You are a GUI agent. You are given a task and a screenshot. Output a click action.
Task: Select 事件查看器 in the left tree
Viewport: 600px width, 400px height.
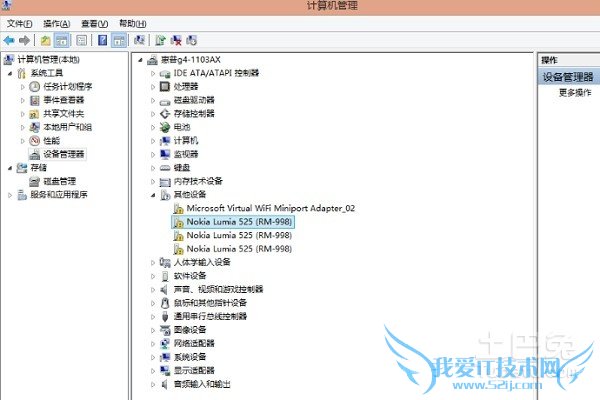click(64, 100)
